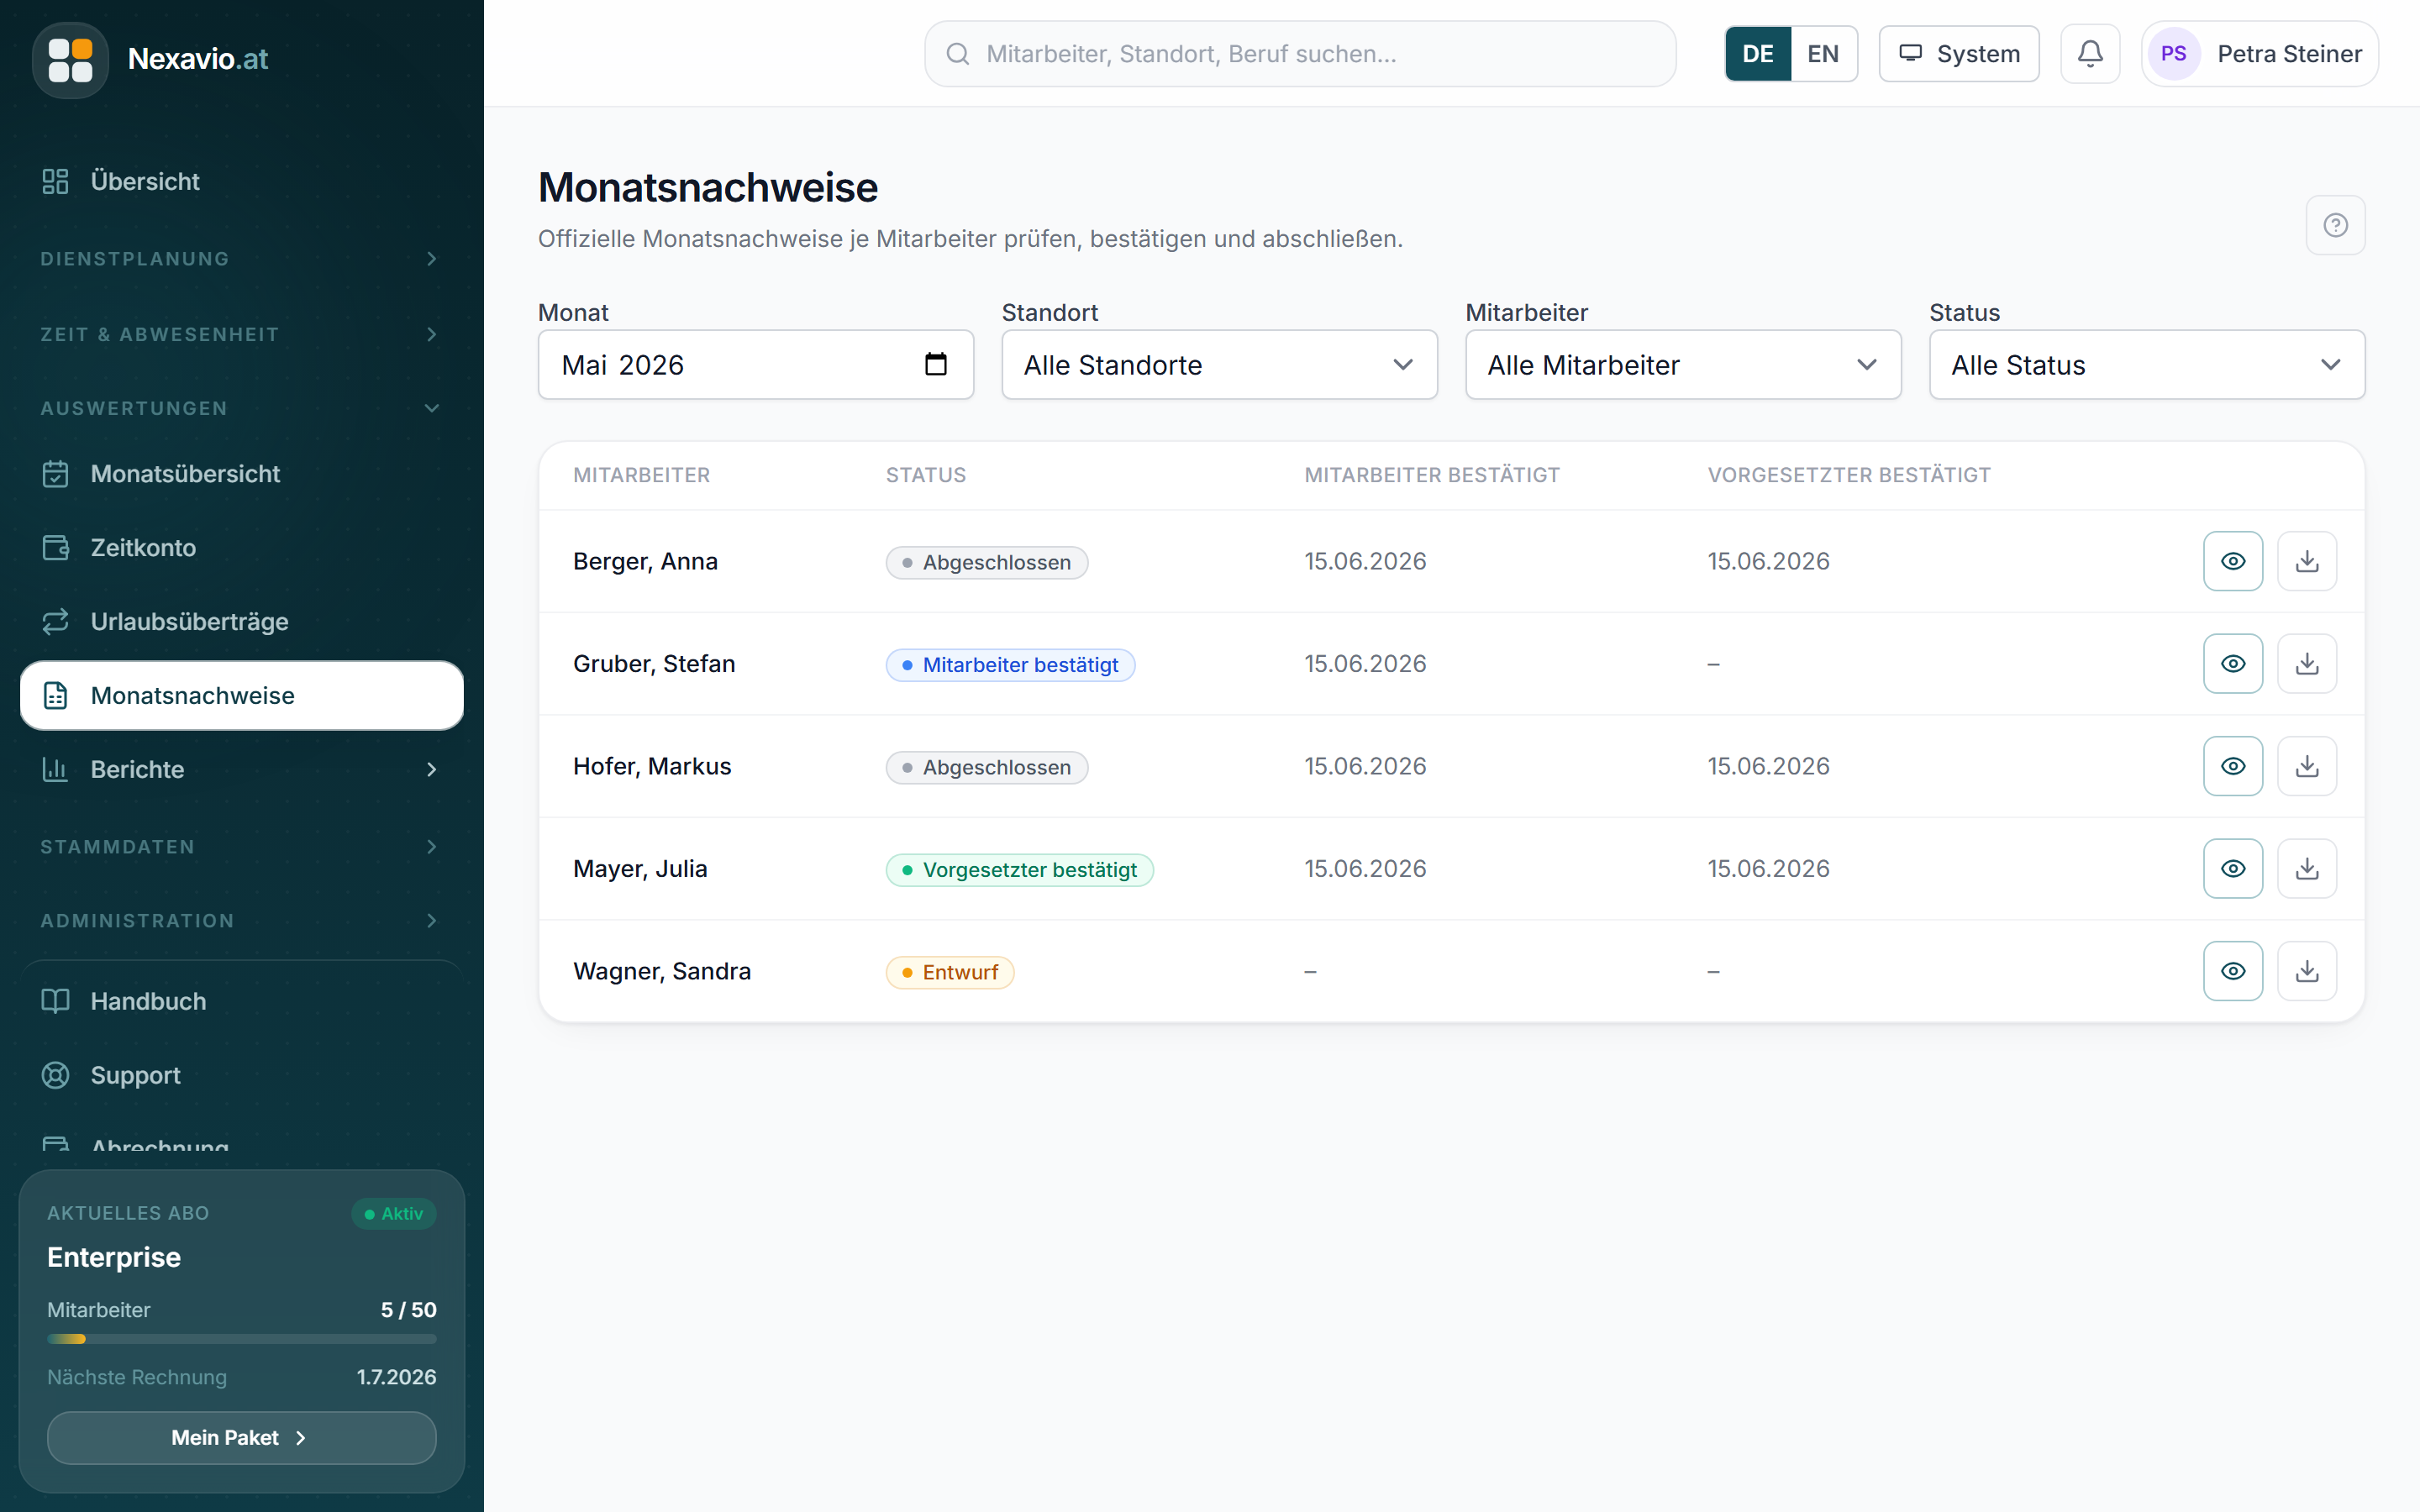This screenshot has height=1512, width=2420.
Task: Open Monatsübersicht in sidebar
Action: 241,474
